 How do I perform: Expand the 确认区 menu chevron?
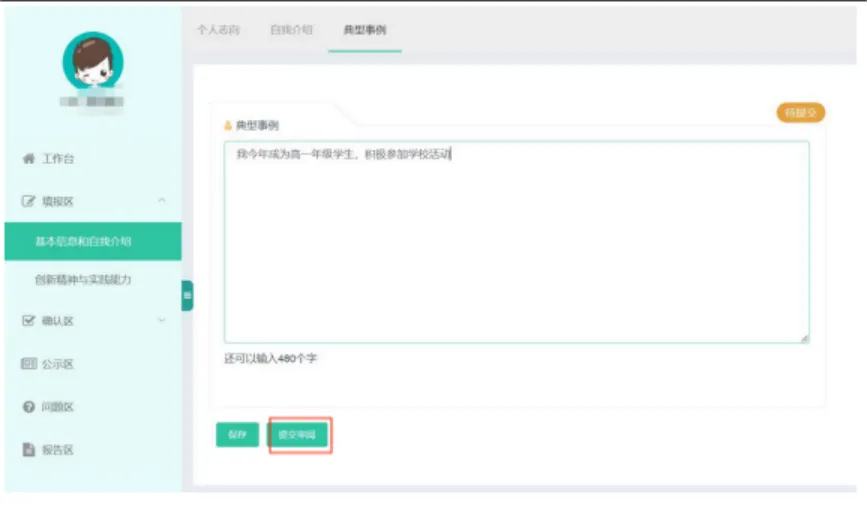(162, 321)
